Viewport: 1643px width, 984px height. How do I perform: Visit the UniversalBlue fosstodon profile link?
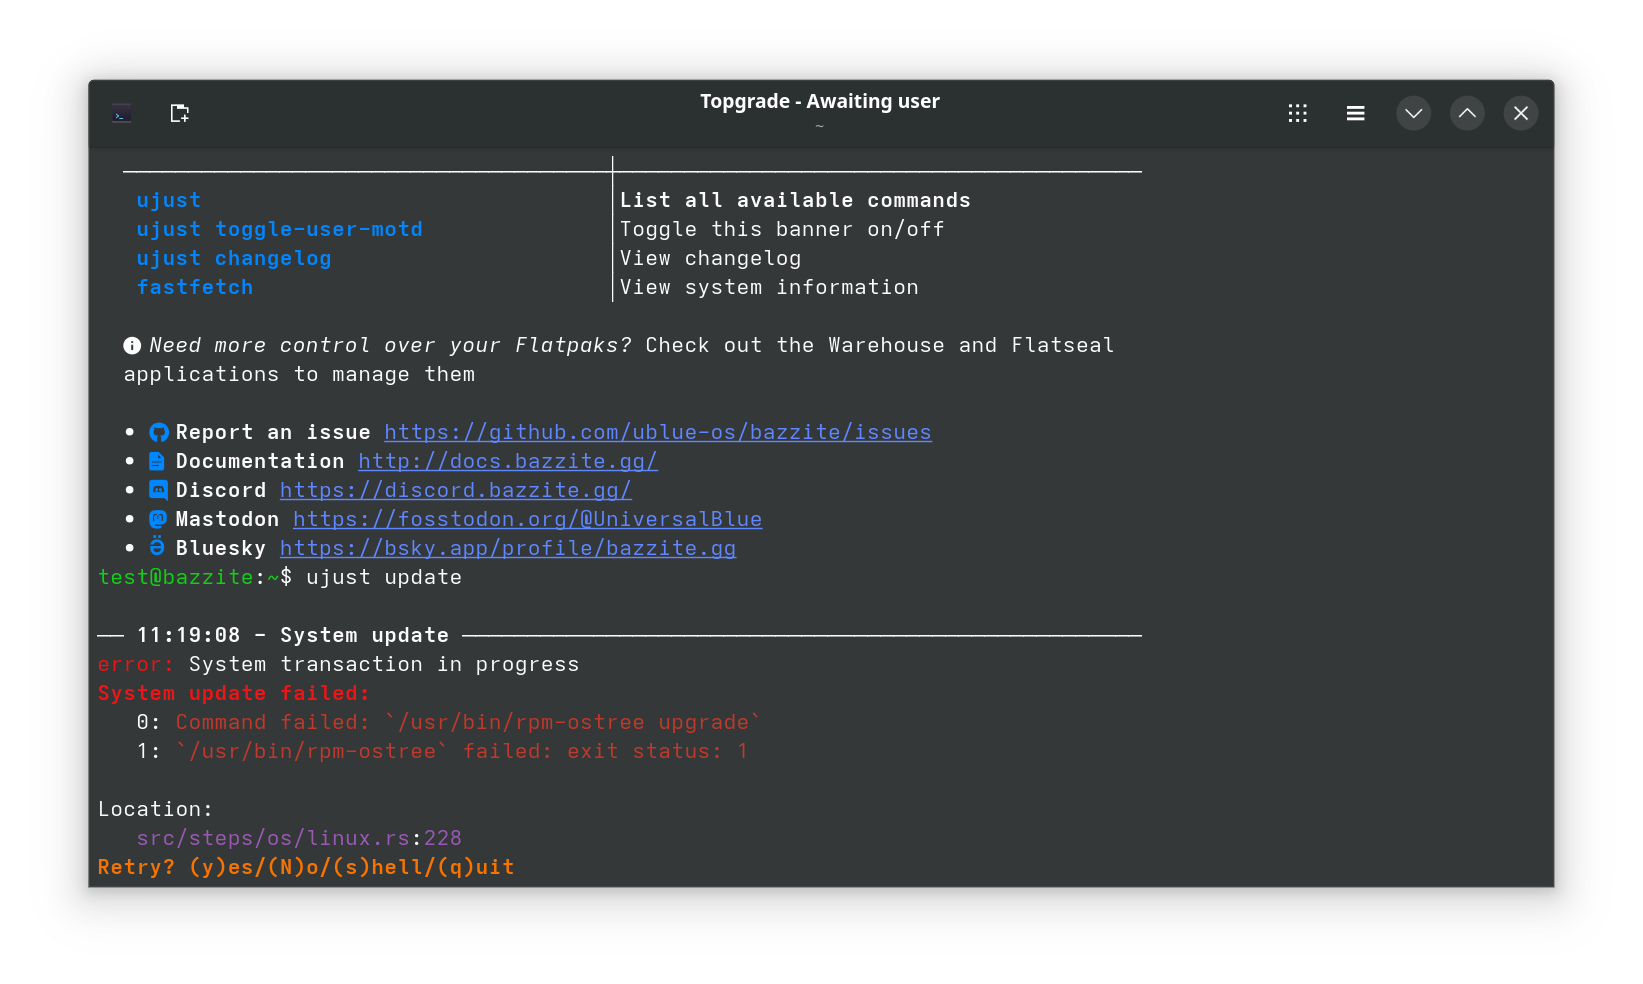click(527, 519)
